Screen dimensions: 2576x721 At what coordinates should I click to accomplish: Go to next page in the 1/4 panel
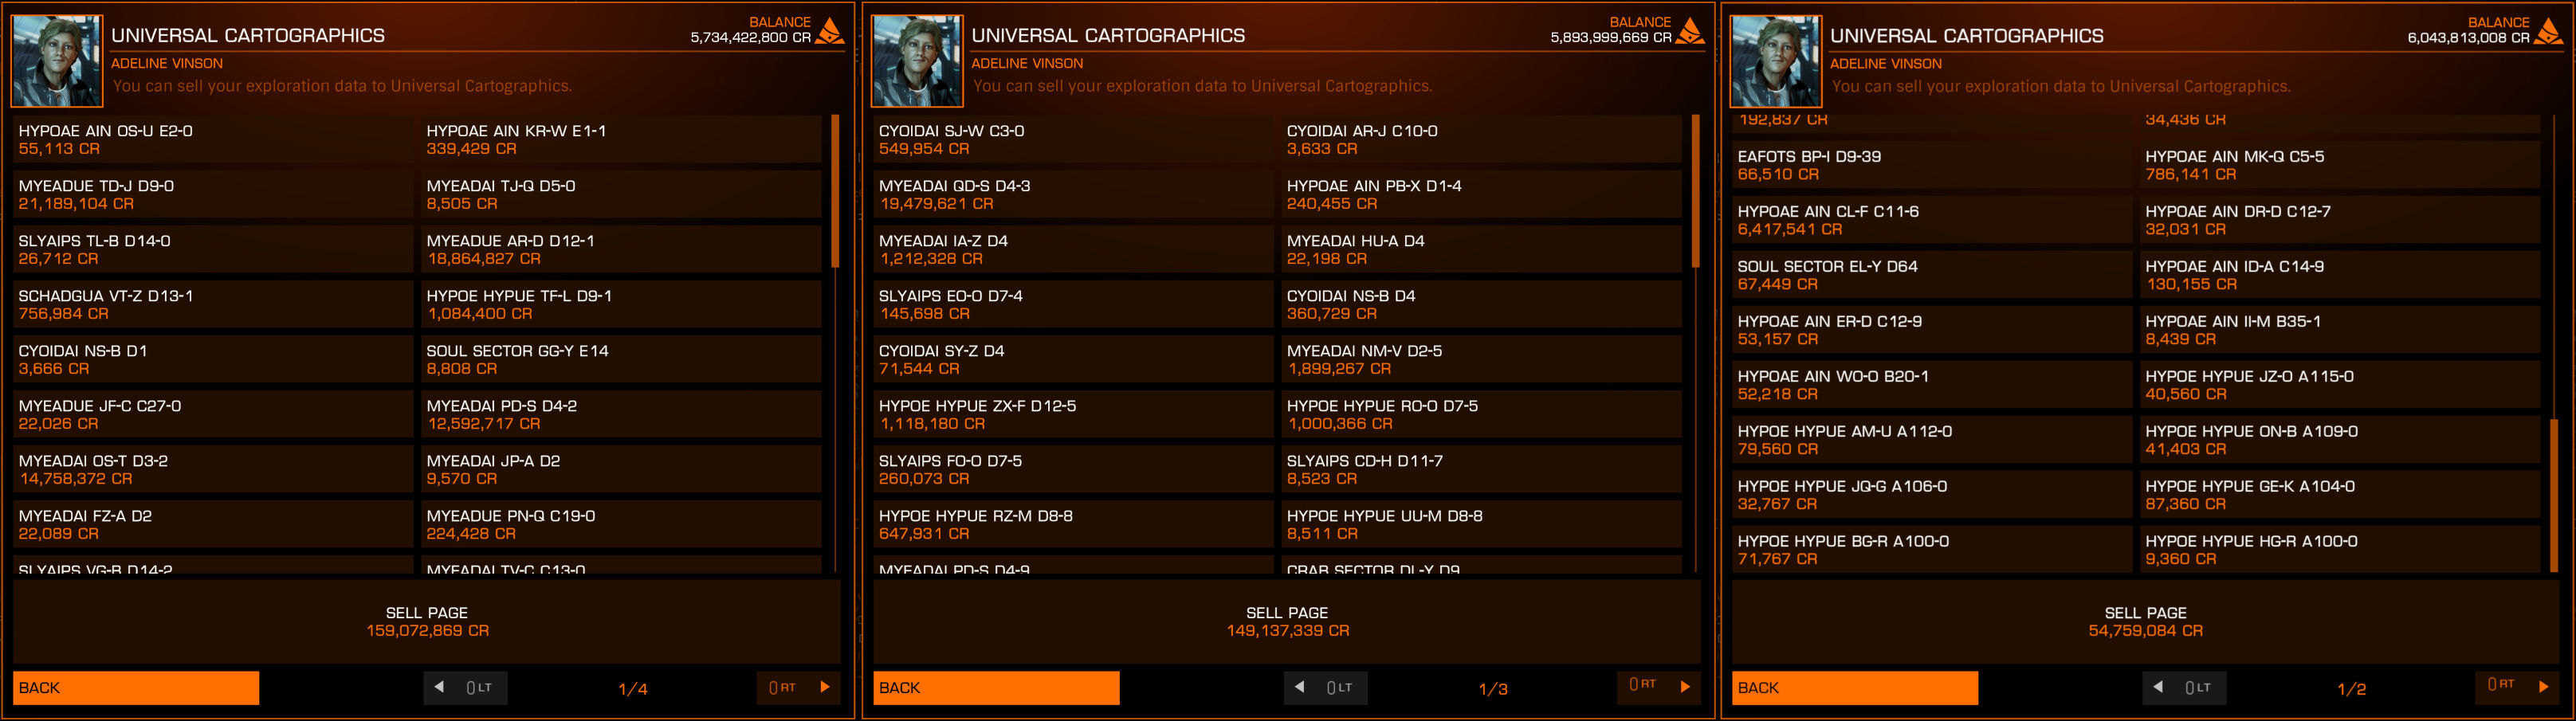point(798,688)
